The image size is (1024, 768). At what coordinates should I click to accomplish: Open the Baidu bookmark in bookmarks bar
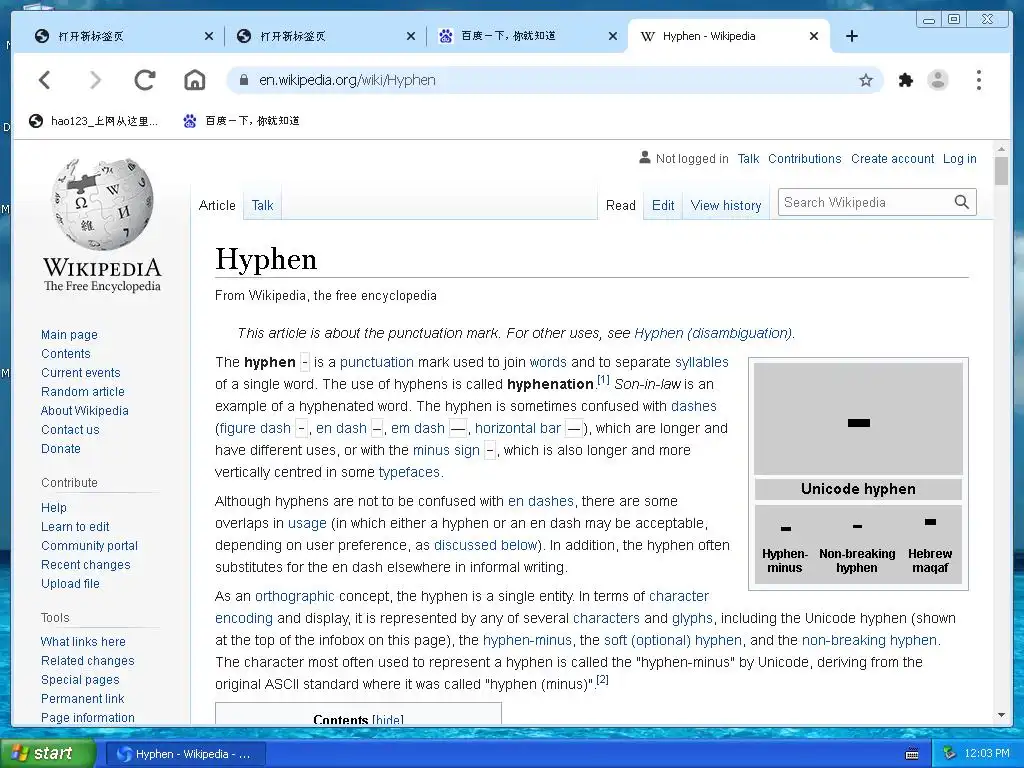pyautogui.click(x=242, y=121)
